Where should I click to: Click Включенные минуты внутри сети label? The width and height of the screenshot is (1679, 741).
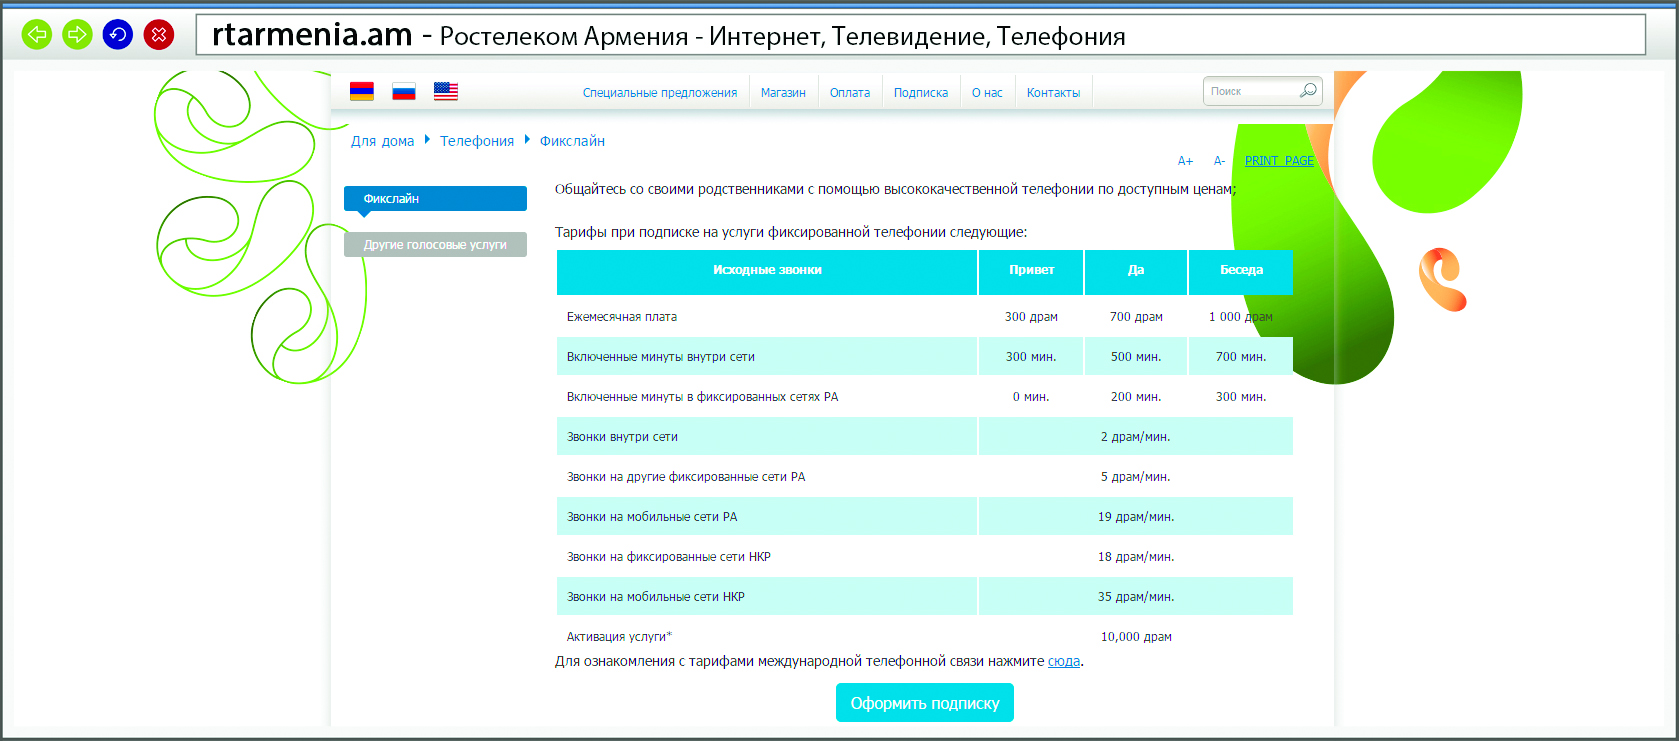660,357
